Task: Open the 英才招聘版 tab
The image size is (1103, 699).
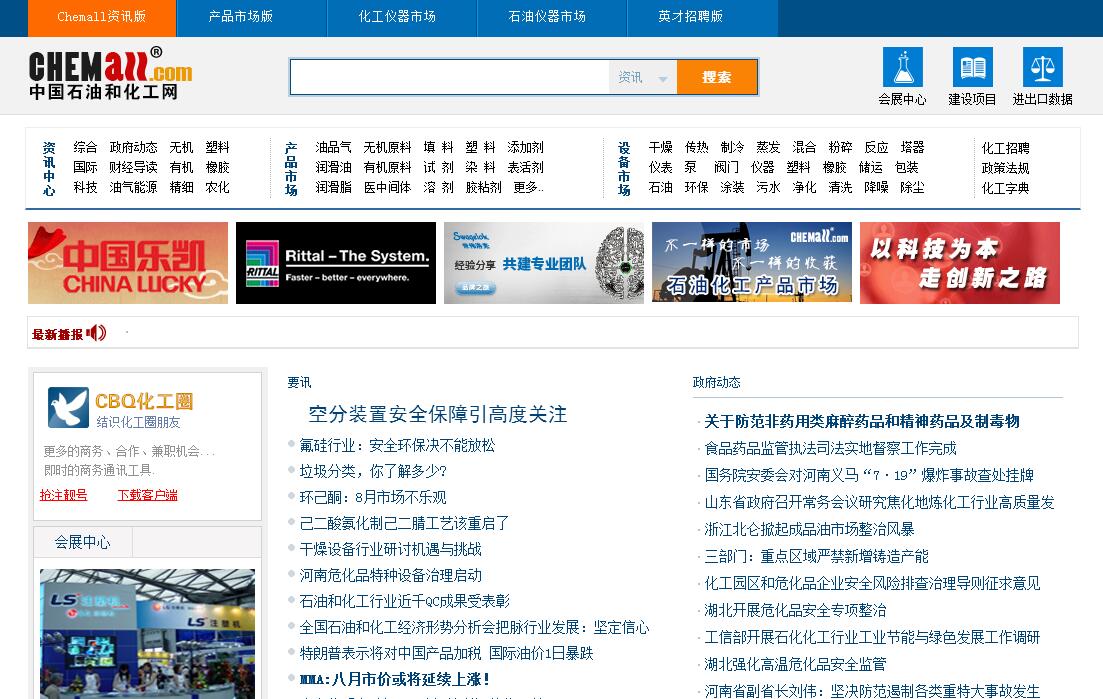Action: pos(690,17)
